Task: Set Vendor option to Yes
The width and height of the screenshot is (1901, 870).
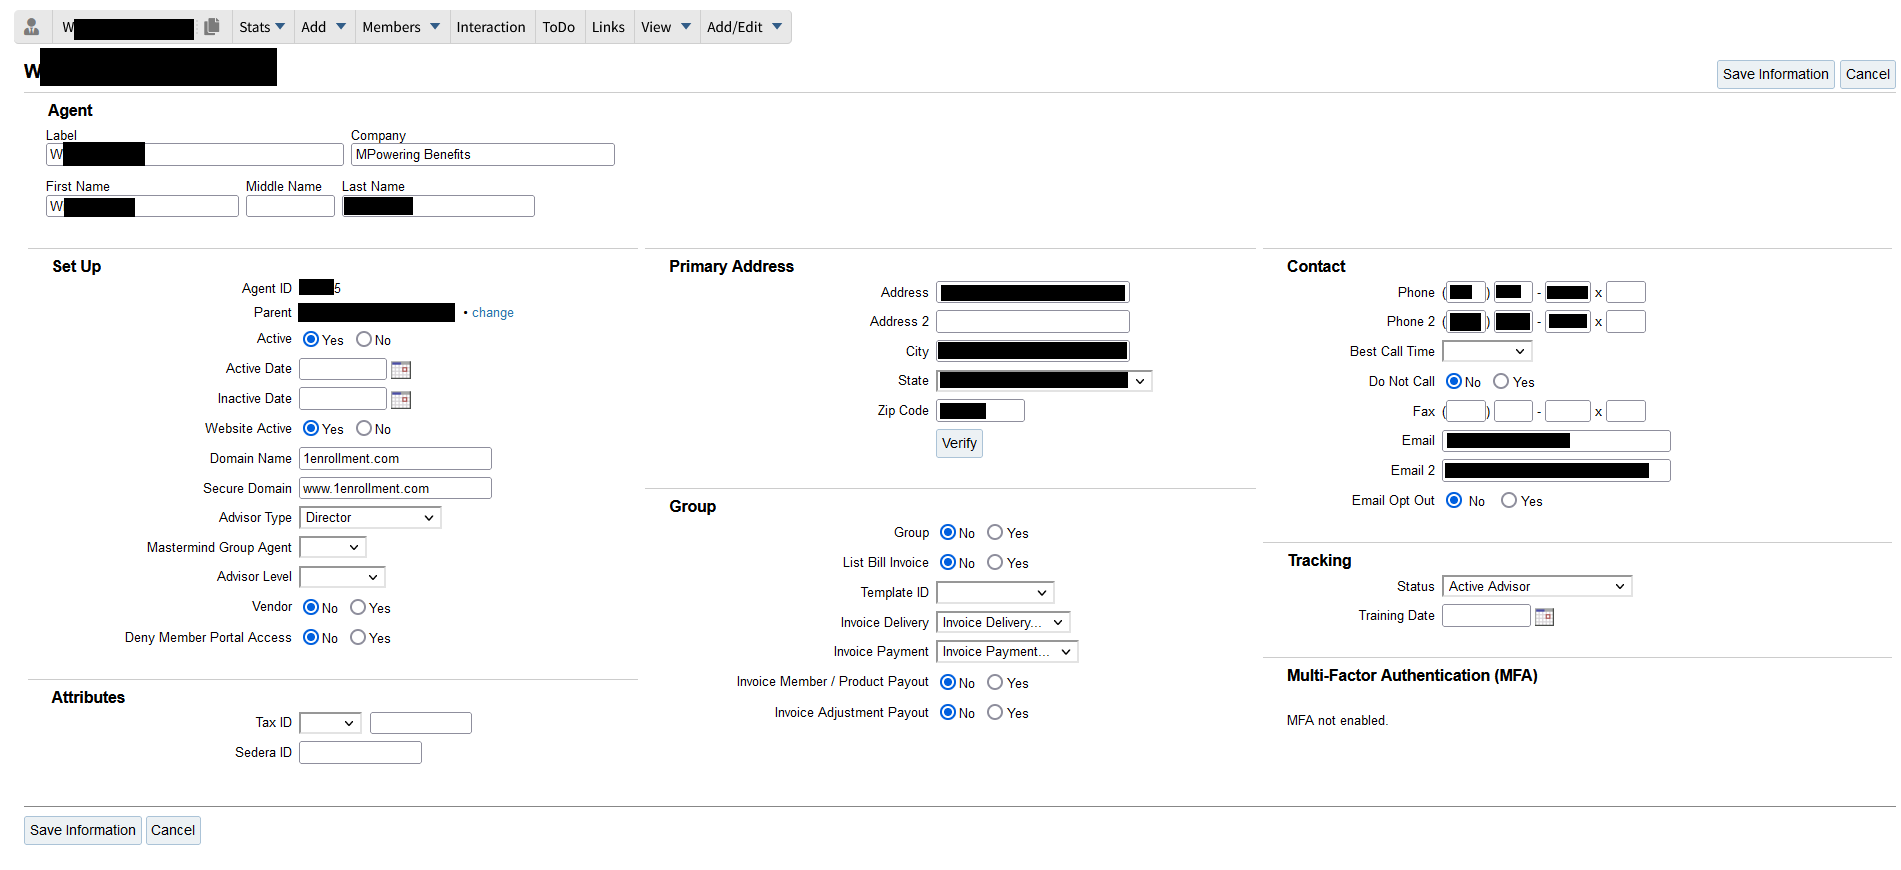Action: [358, 608]
